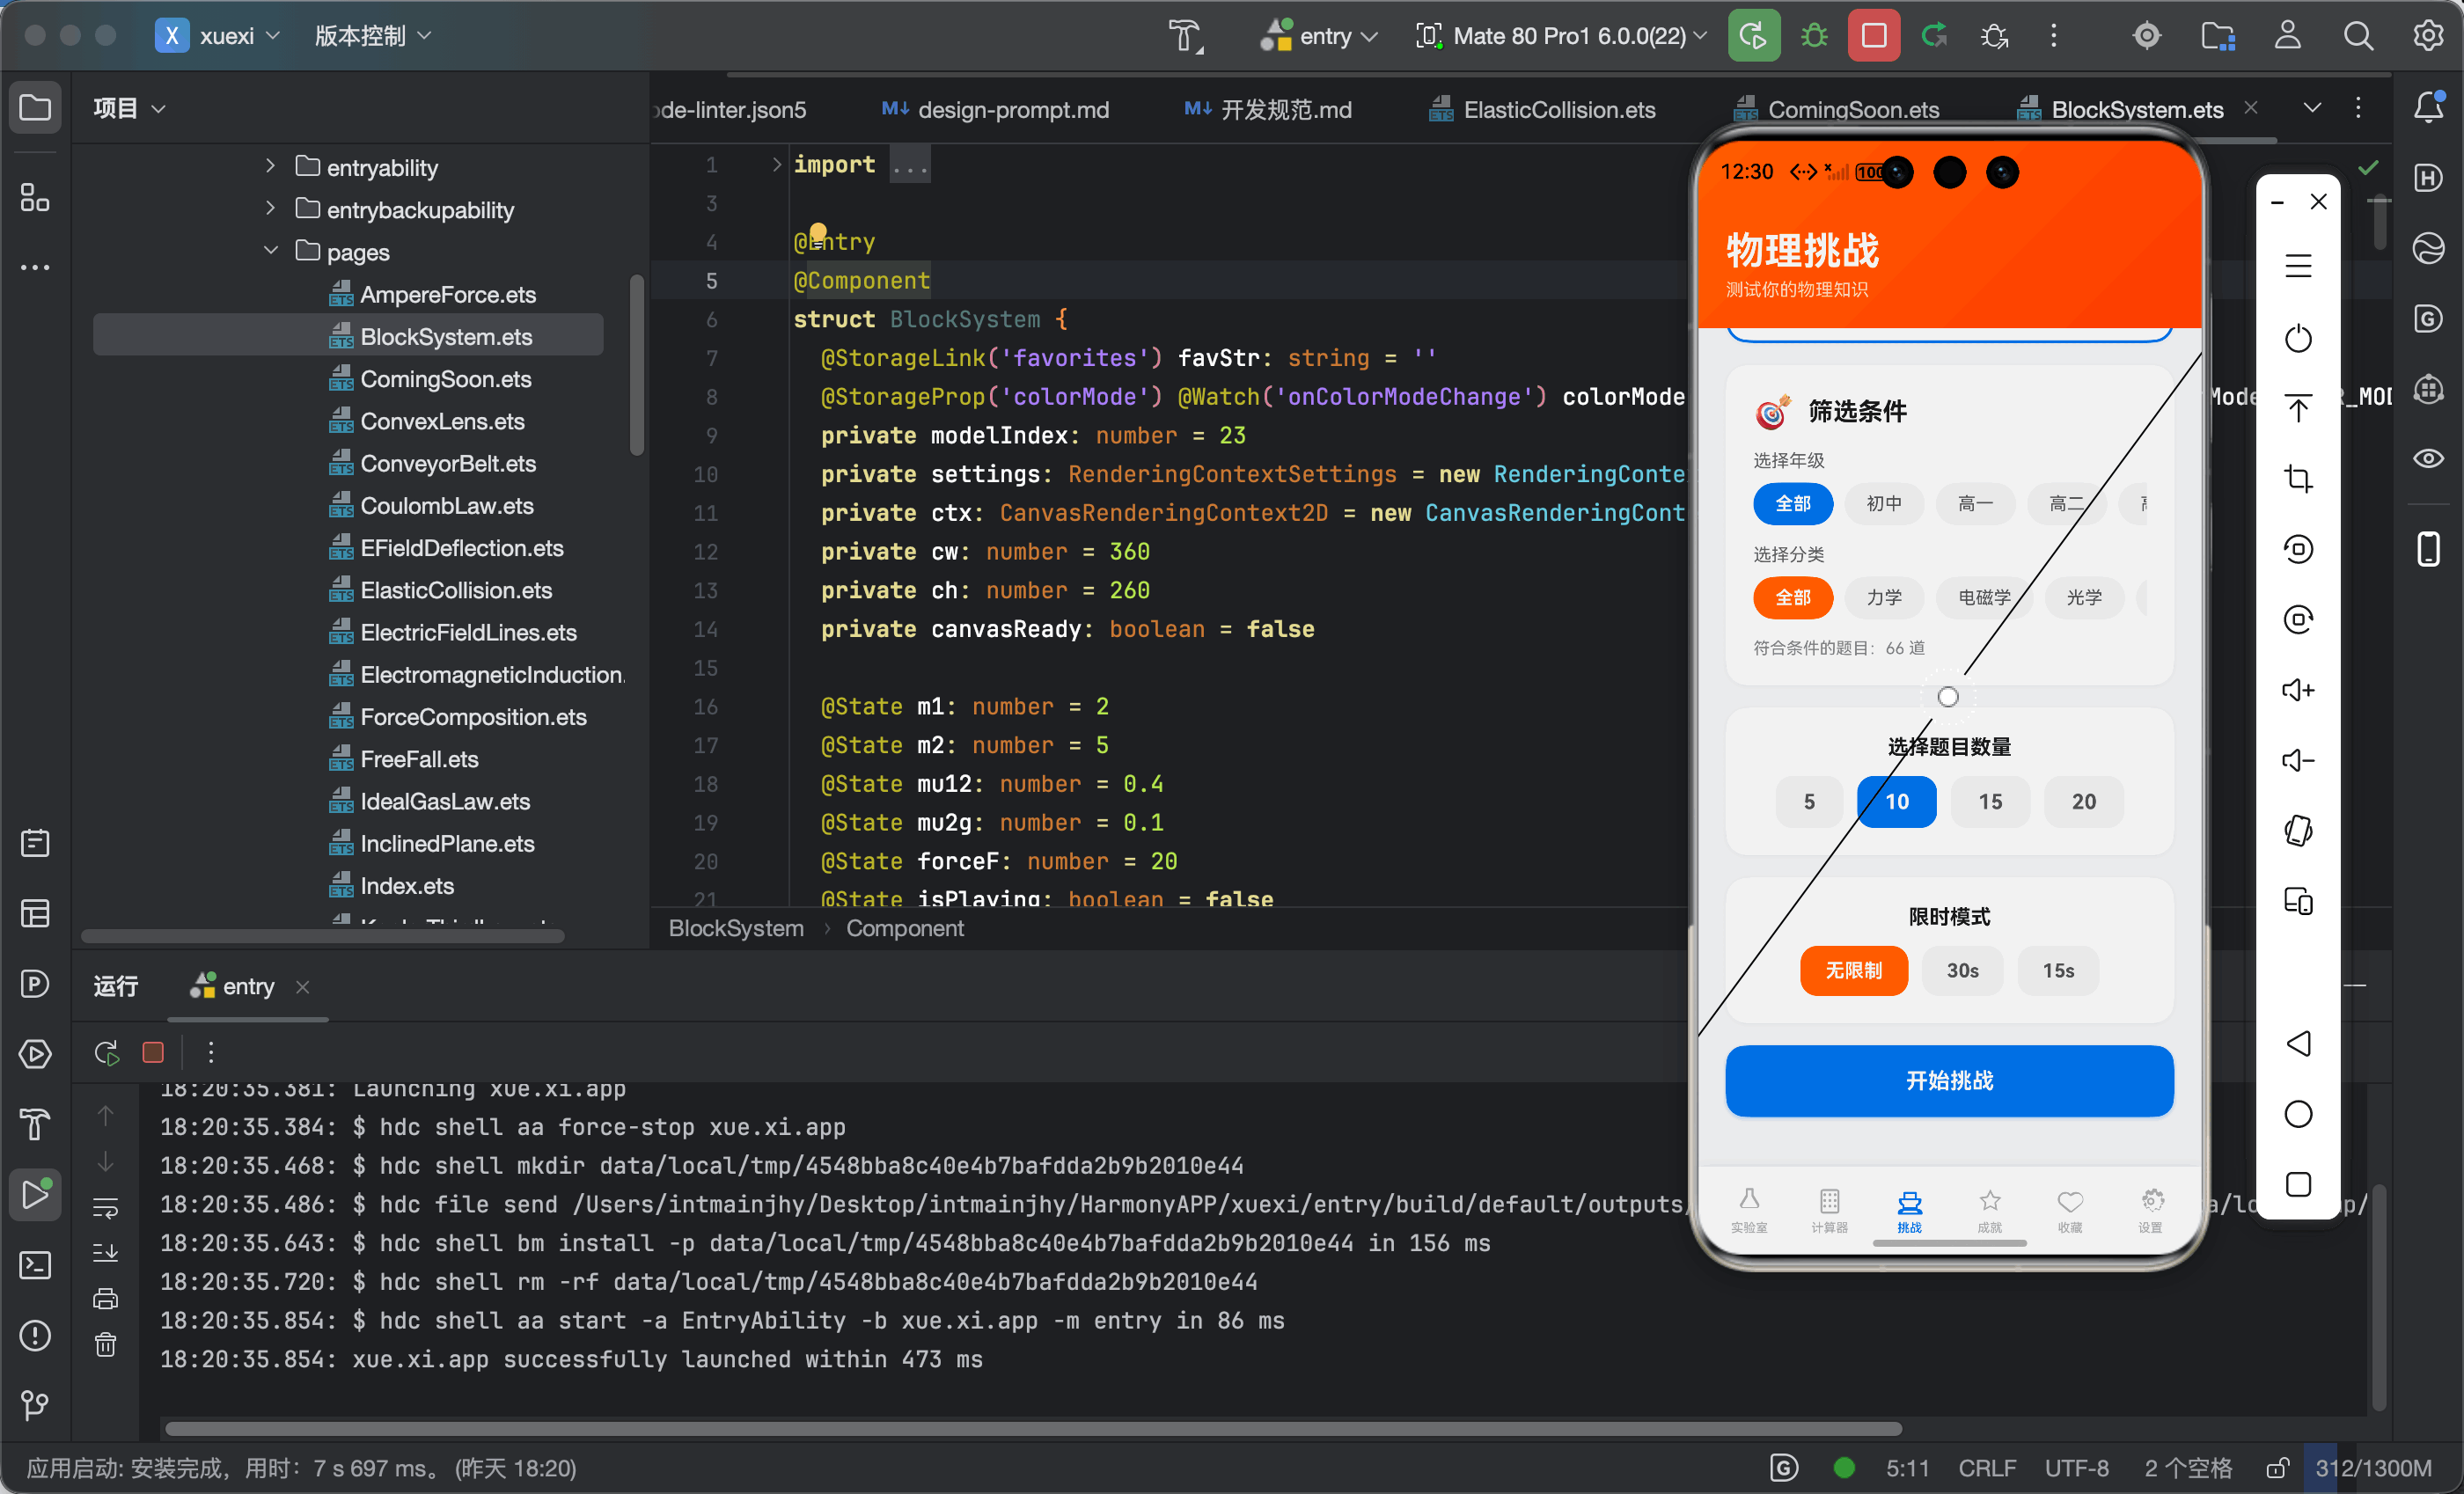
Task: Select category 光学 chip
Action: pos(2083,597)
